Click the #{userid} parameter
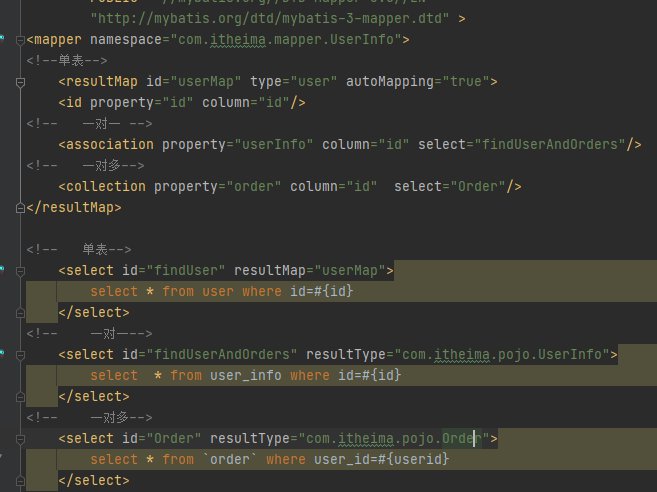The image size is (657, 492). pos(414,459)
